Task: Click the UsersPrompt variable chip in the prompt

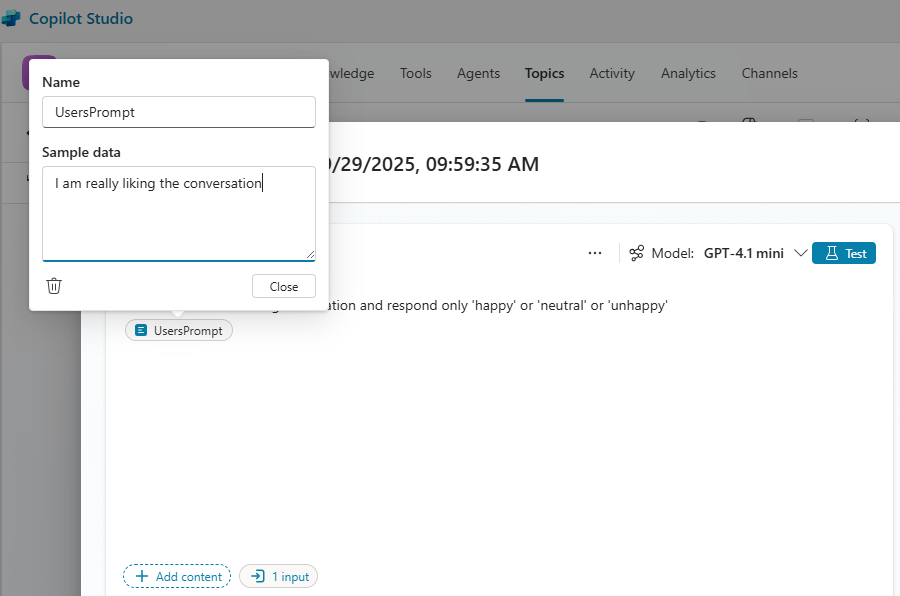Action: (x=179, y=330)
